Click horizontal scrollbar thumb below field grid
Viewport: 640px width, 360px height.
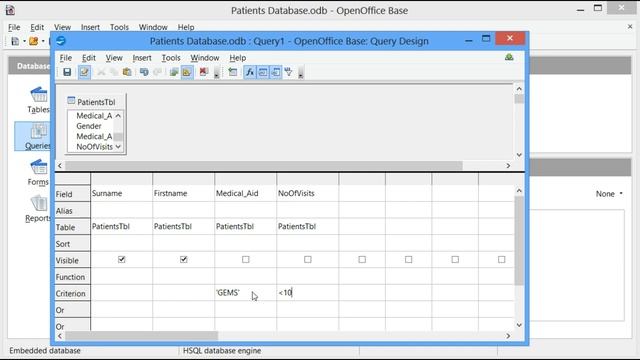(x=141, y=336)
